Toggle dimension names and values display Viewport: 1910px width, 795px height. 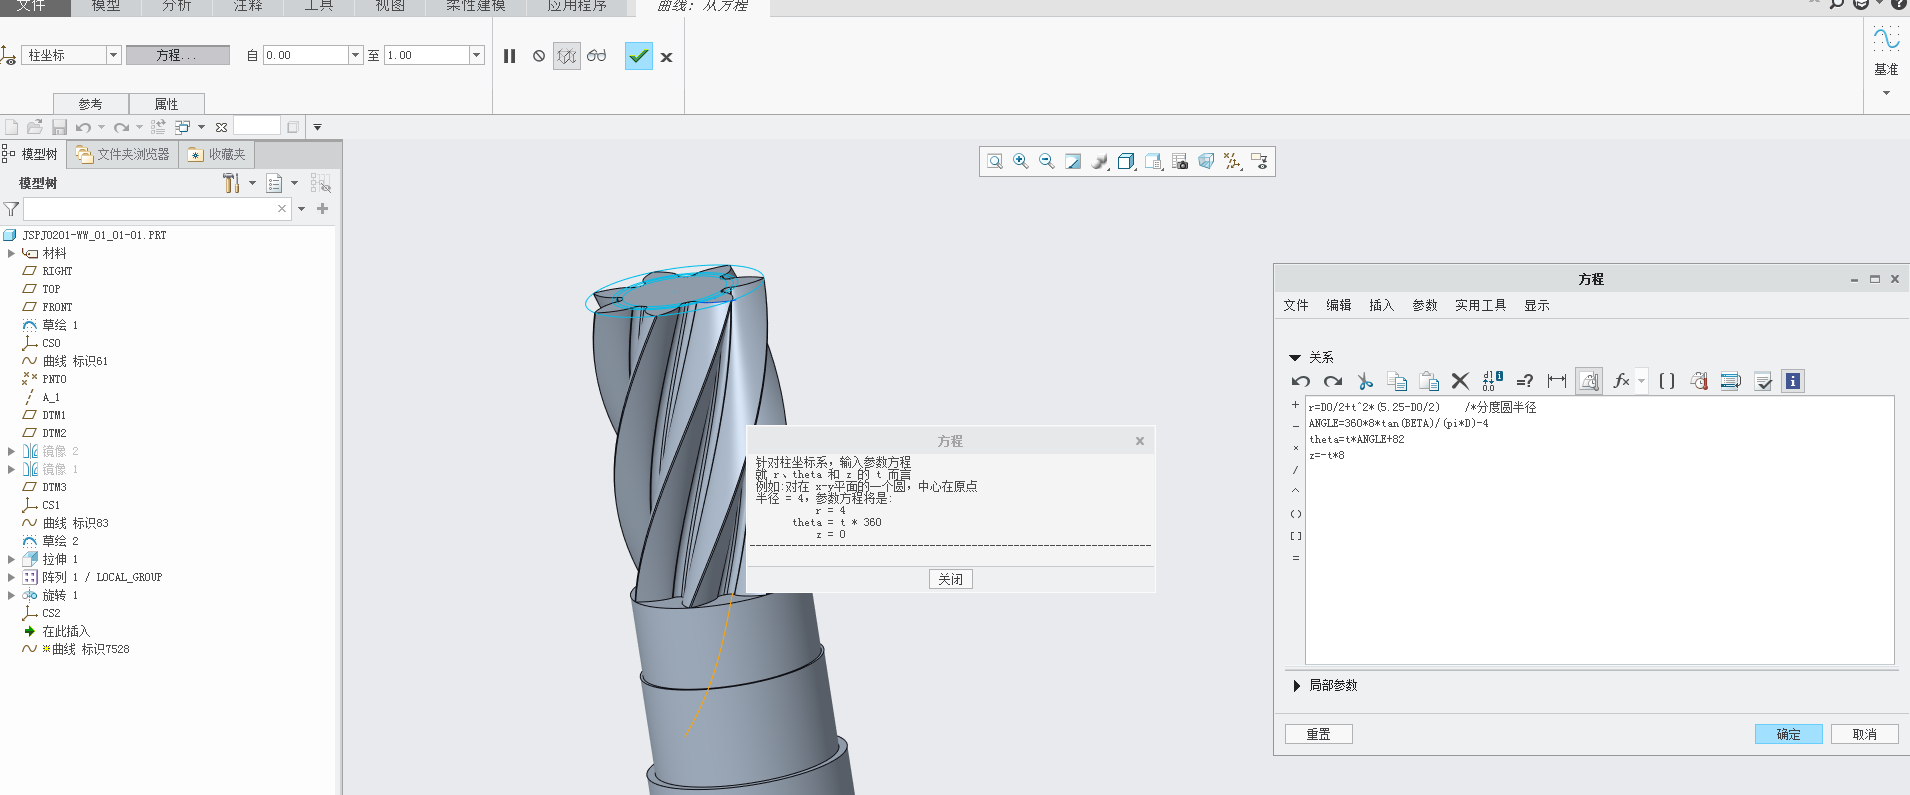(x=1493, y=381)
